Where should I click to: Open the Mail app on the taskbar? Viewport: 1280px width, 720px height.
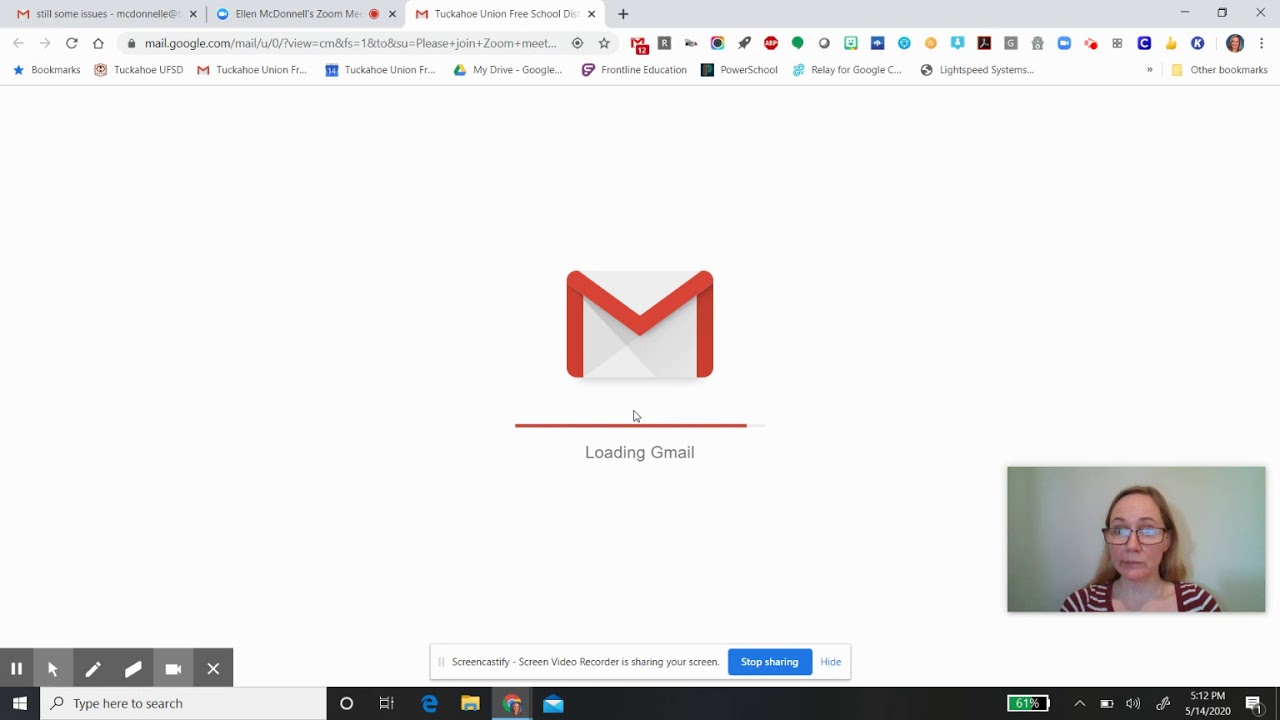pos(553,703)
